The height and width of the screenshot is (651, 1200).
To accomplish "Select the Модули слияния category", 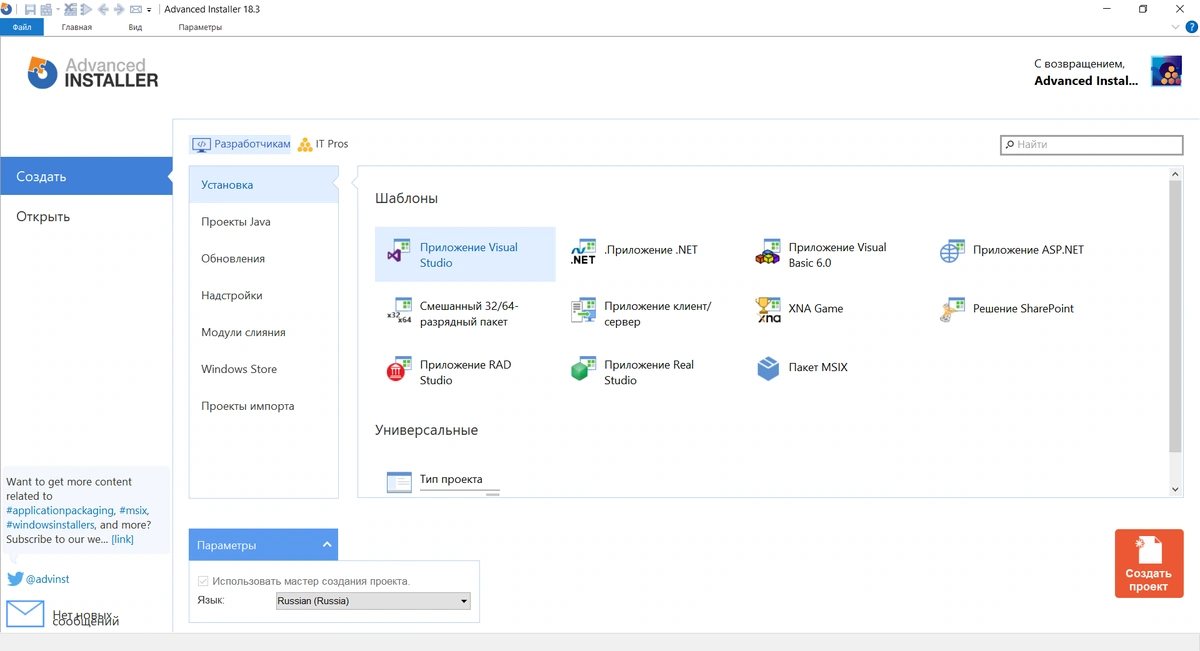I will coord(264,332).
